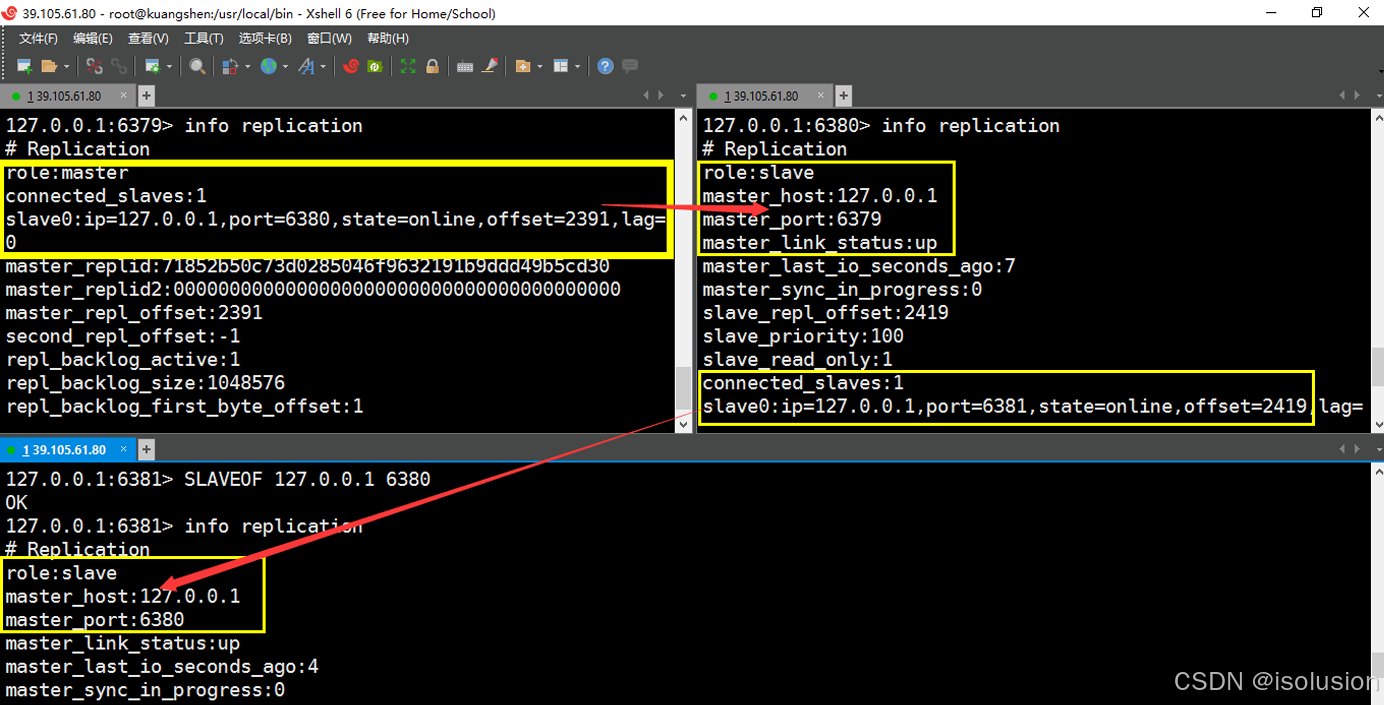Expand the color scheme dropdown arrow

[248, 66]
